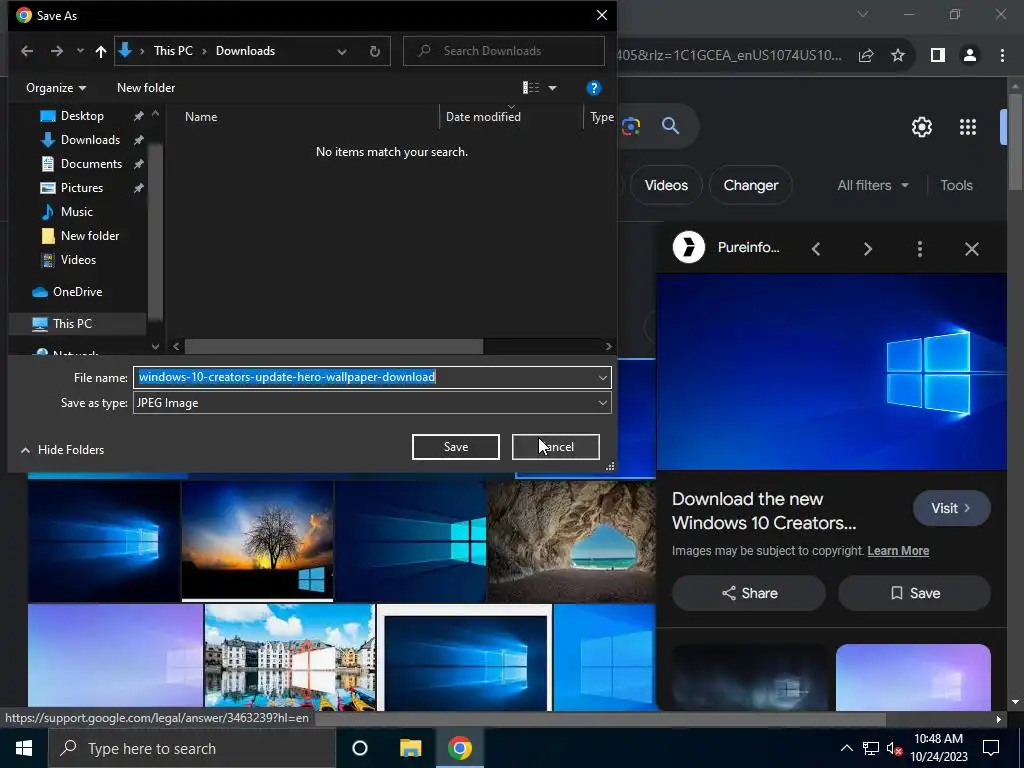
Task: Sort by the Name column
Action: point(201,117)
